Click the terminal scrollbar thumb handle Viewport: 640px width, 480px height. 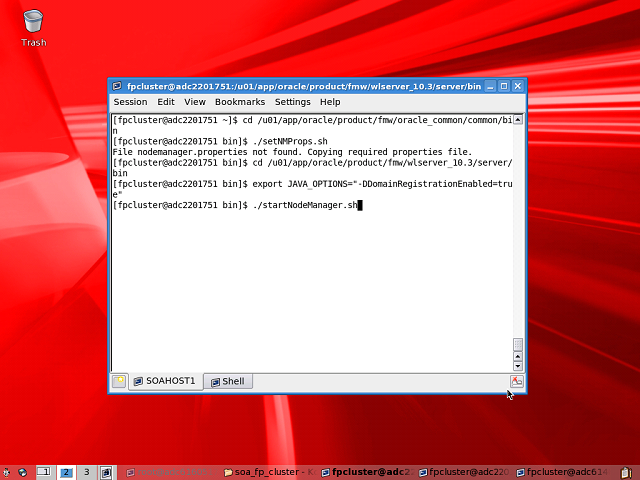pyautogui.click(x=518, y=344)
